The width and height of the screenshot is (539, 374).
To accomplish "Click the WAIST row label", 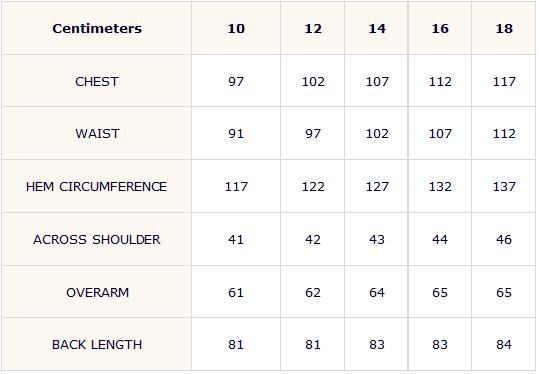I will click(97, 133).
